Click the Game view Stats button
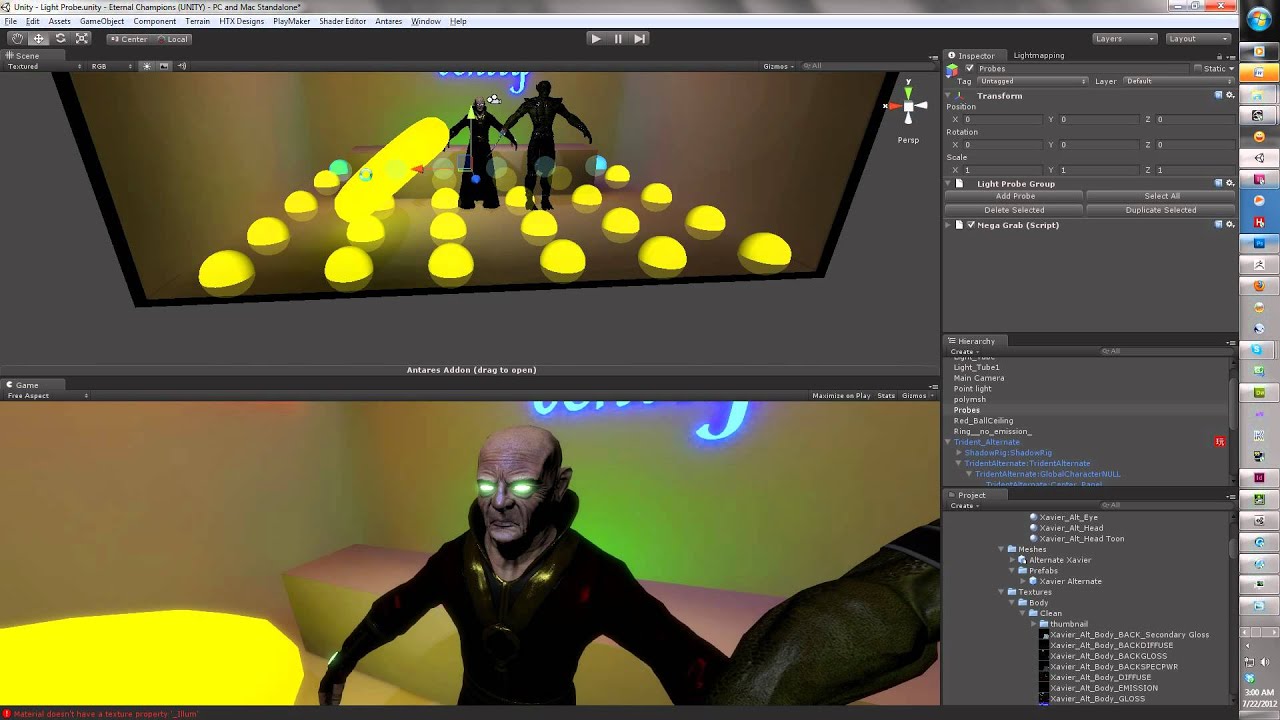This screenshot has width=1280, height=720. (x=886, y=396)
